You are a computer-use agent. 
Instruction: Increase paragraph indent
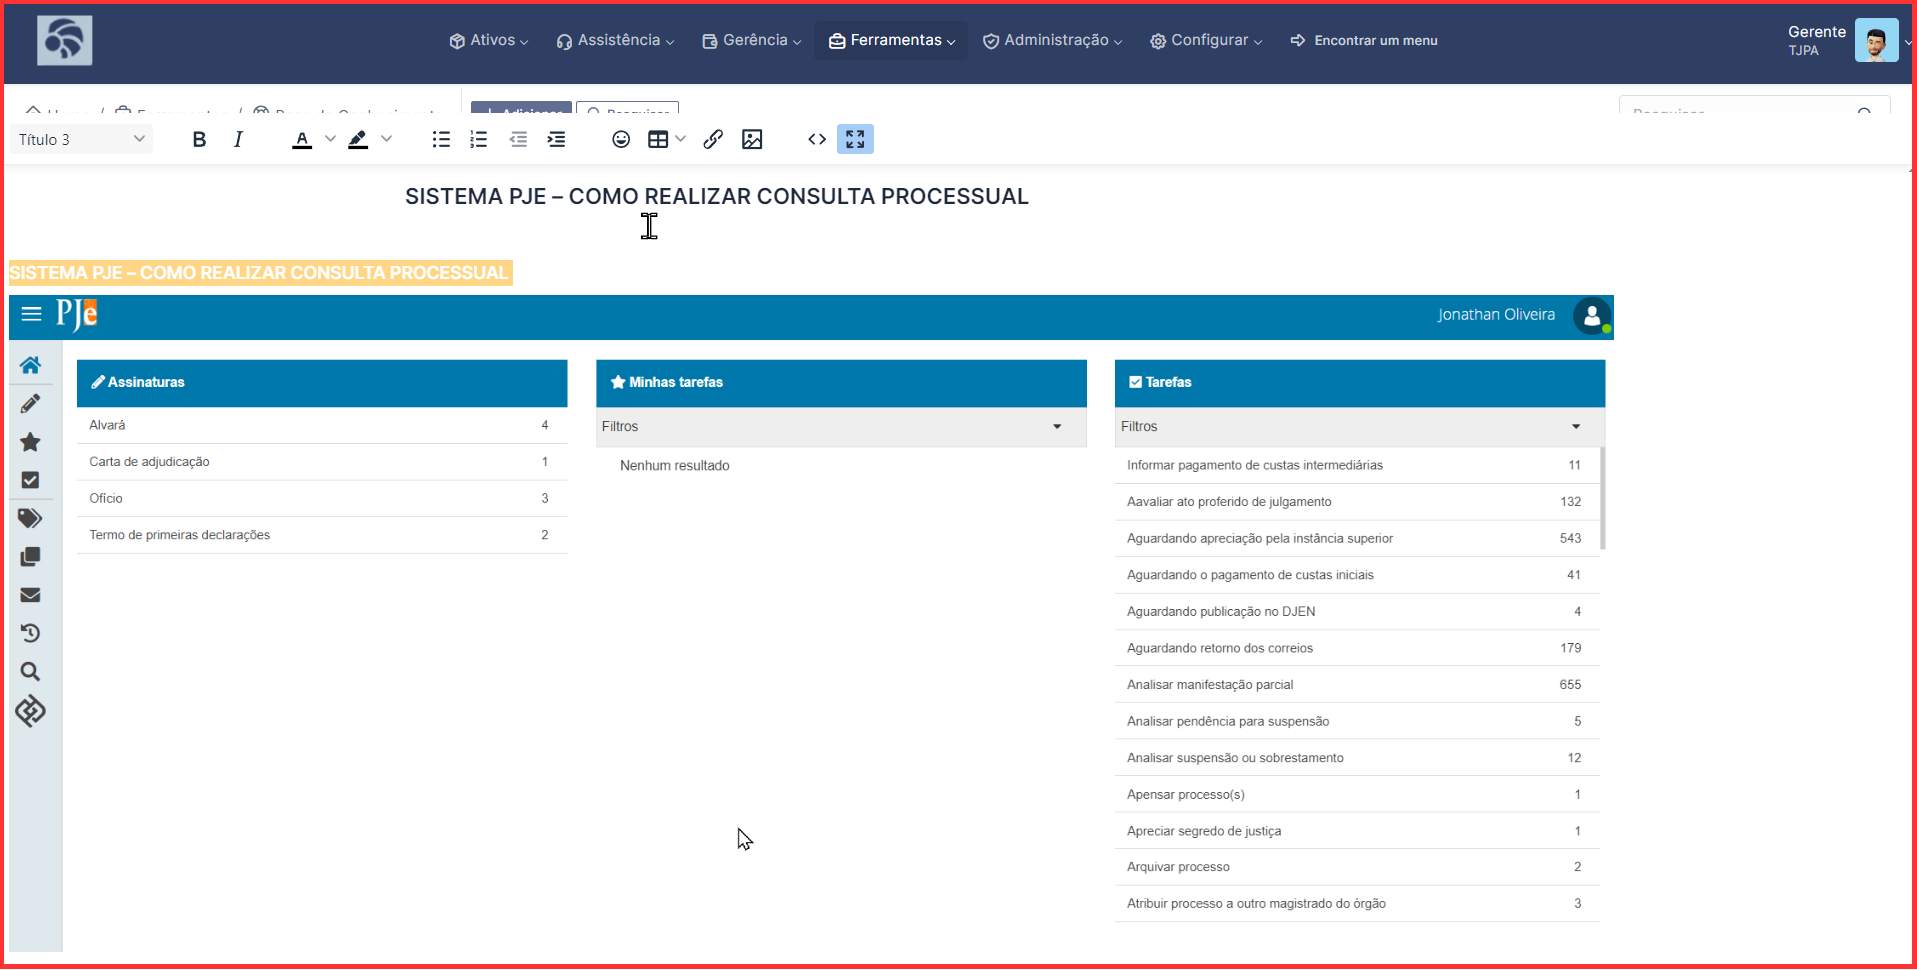click(557, 140)
